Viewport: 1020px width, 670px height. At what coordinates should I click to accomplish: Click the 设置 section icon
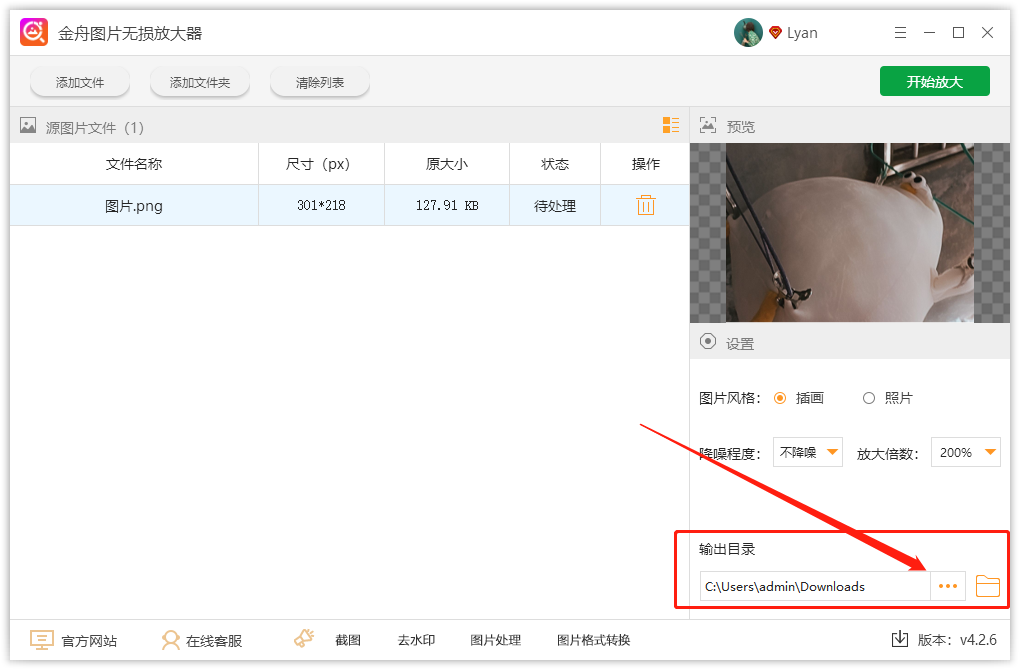(708, 342)
